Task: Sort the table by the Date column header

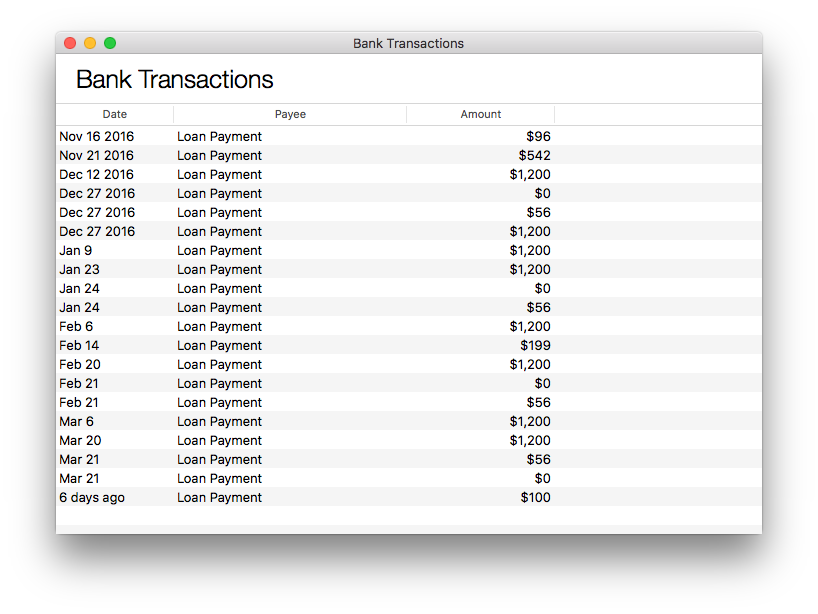Action: coord(114,114)
